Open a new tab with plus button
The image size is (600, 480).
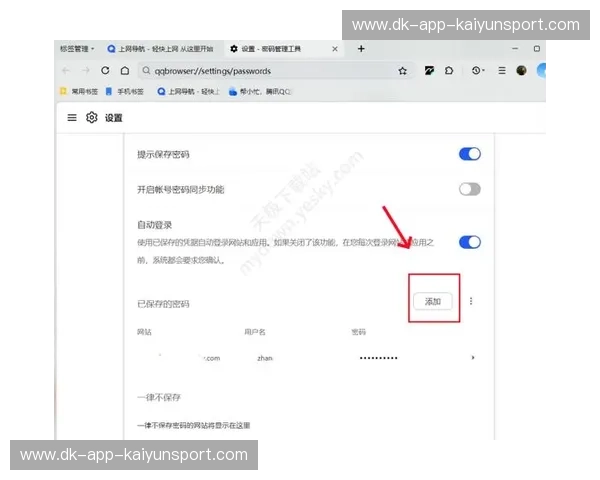point(361,48)
